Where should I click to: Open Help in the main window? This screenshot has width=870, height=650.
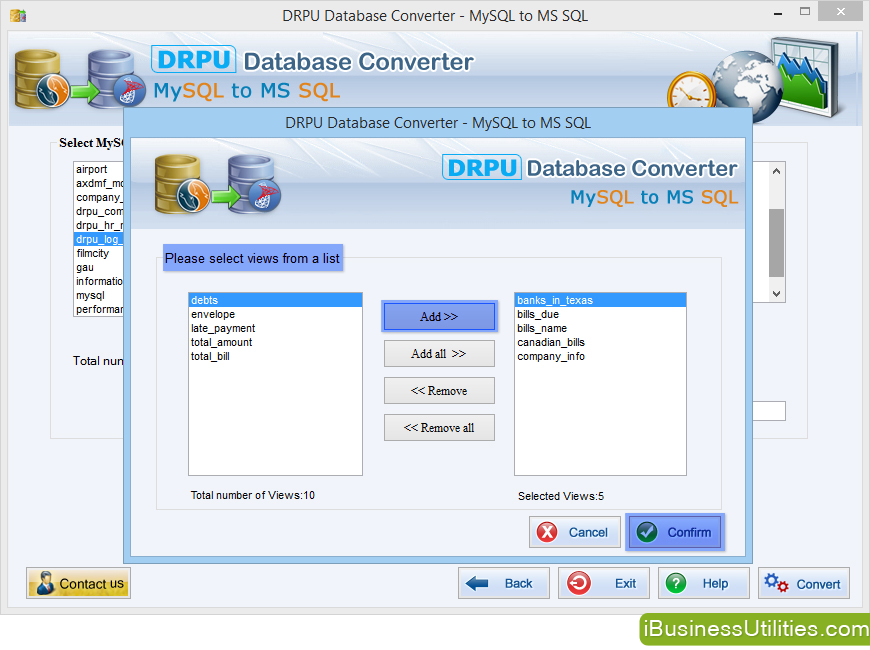pyautogui.click(x=704, y=583)
